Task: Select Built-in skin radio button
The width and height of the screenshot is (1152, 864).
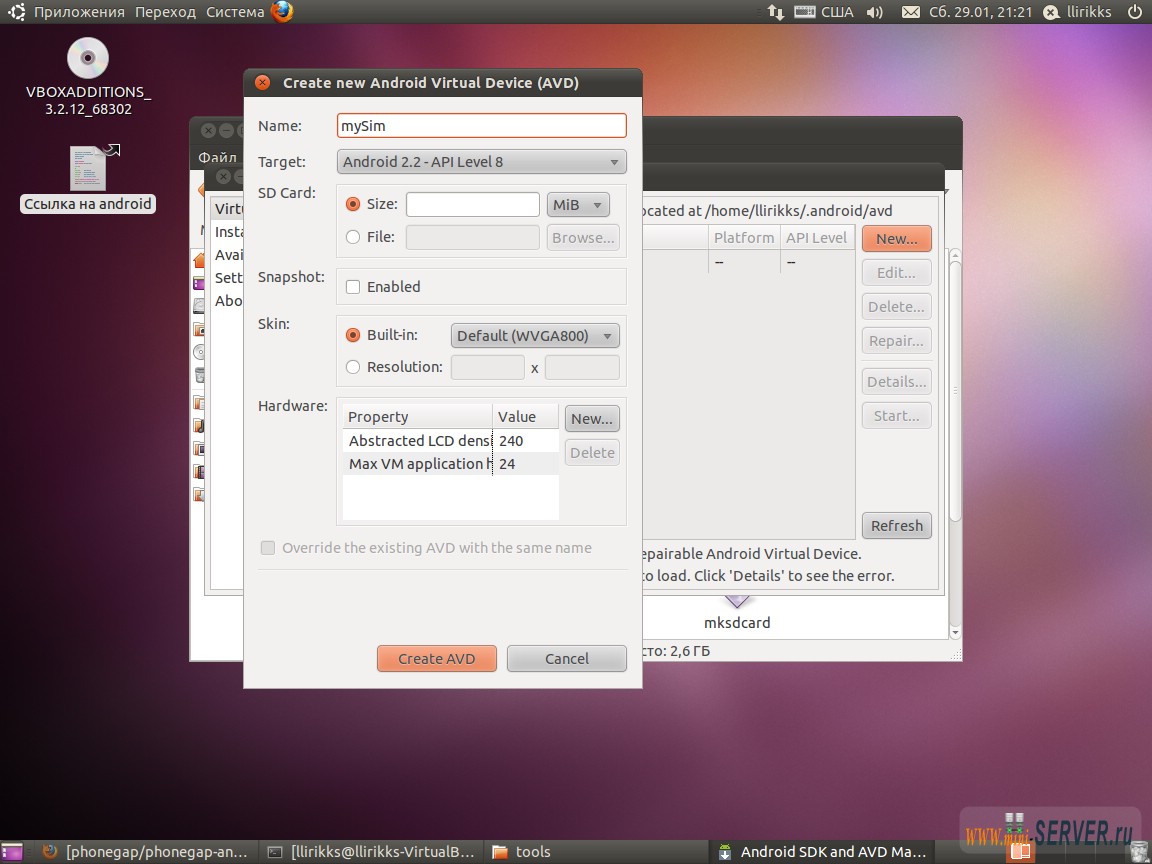Action: click(x=353, y=335)
